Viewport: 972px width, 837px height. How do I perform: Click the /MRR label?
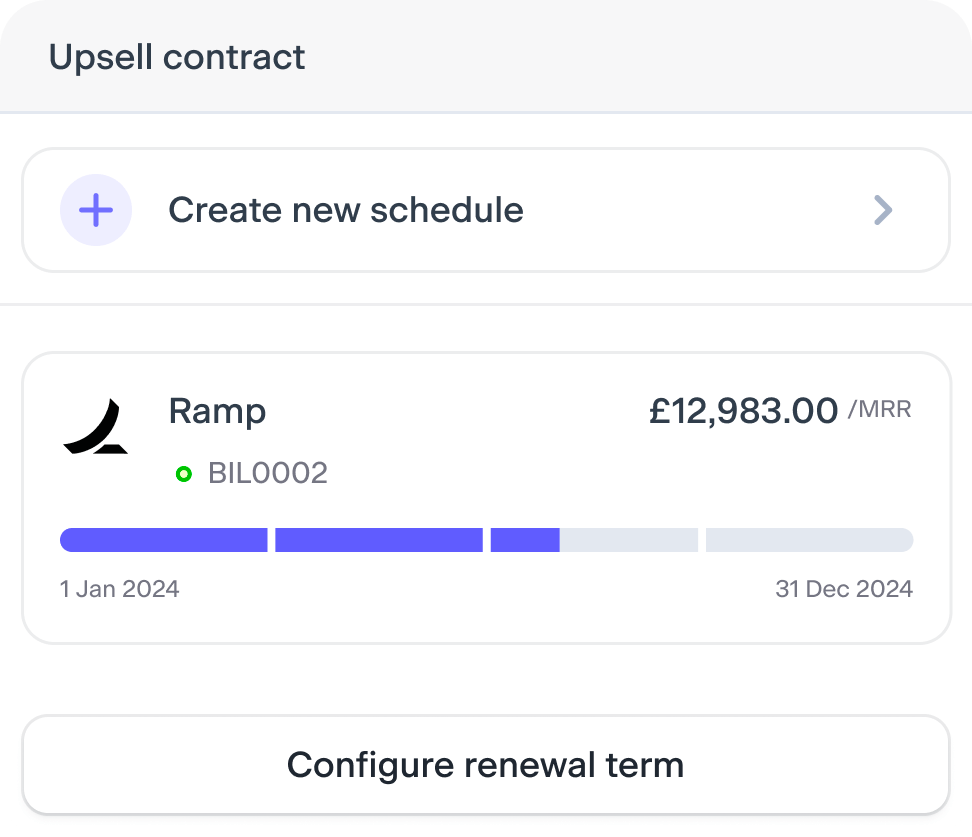(879, 409)
